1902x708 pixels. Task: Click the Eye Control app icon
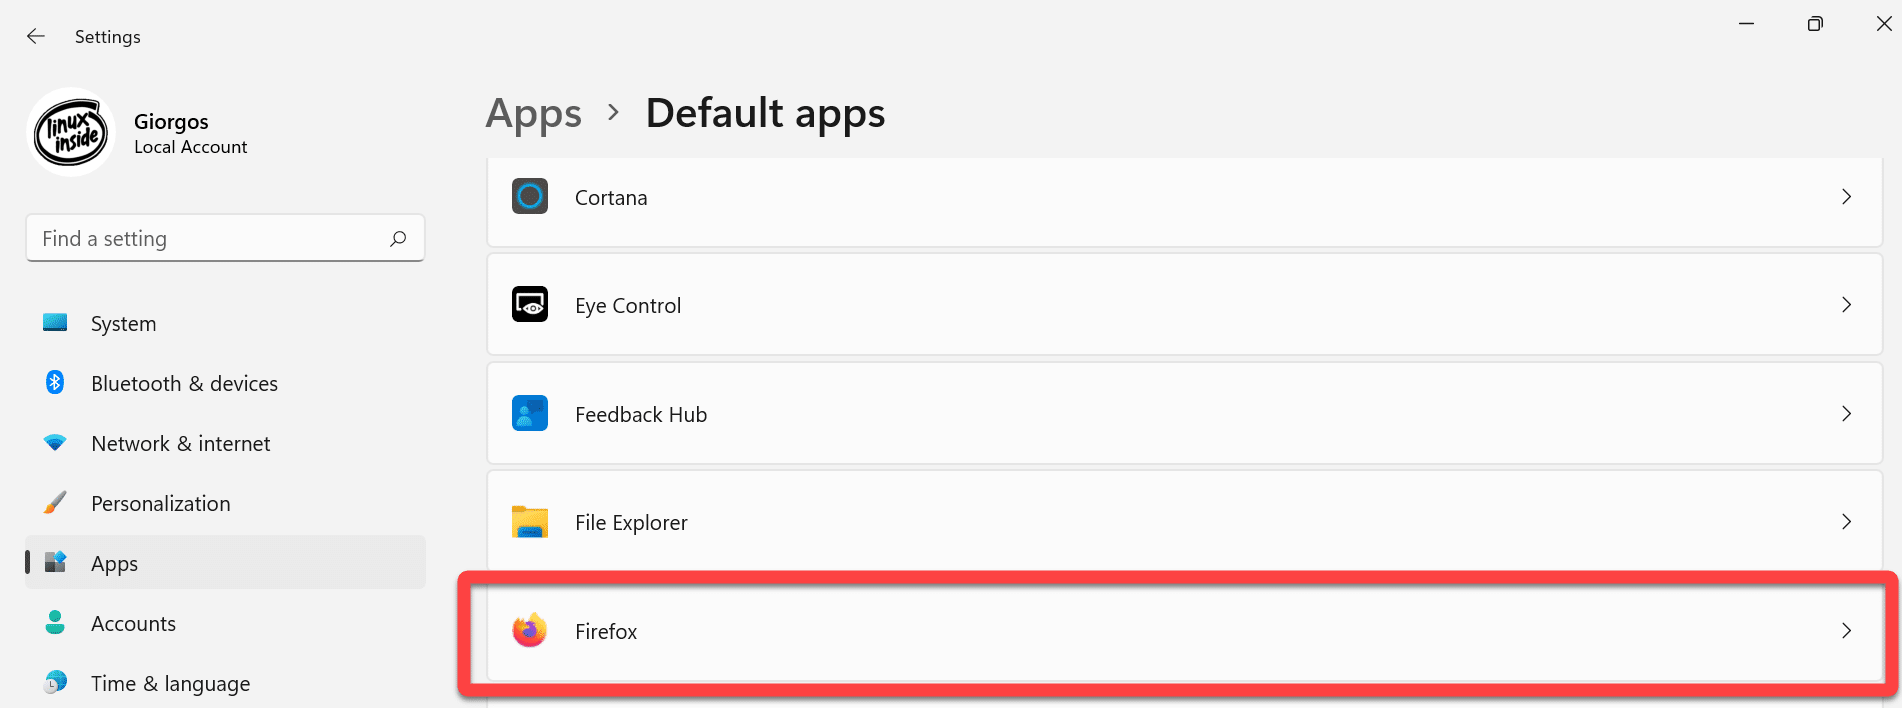click(530, 304)
